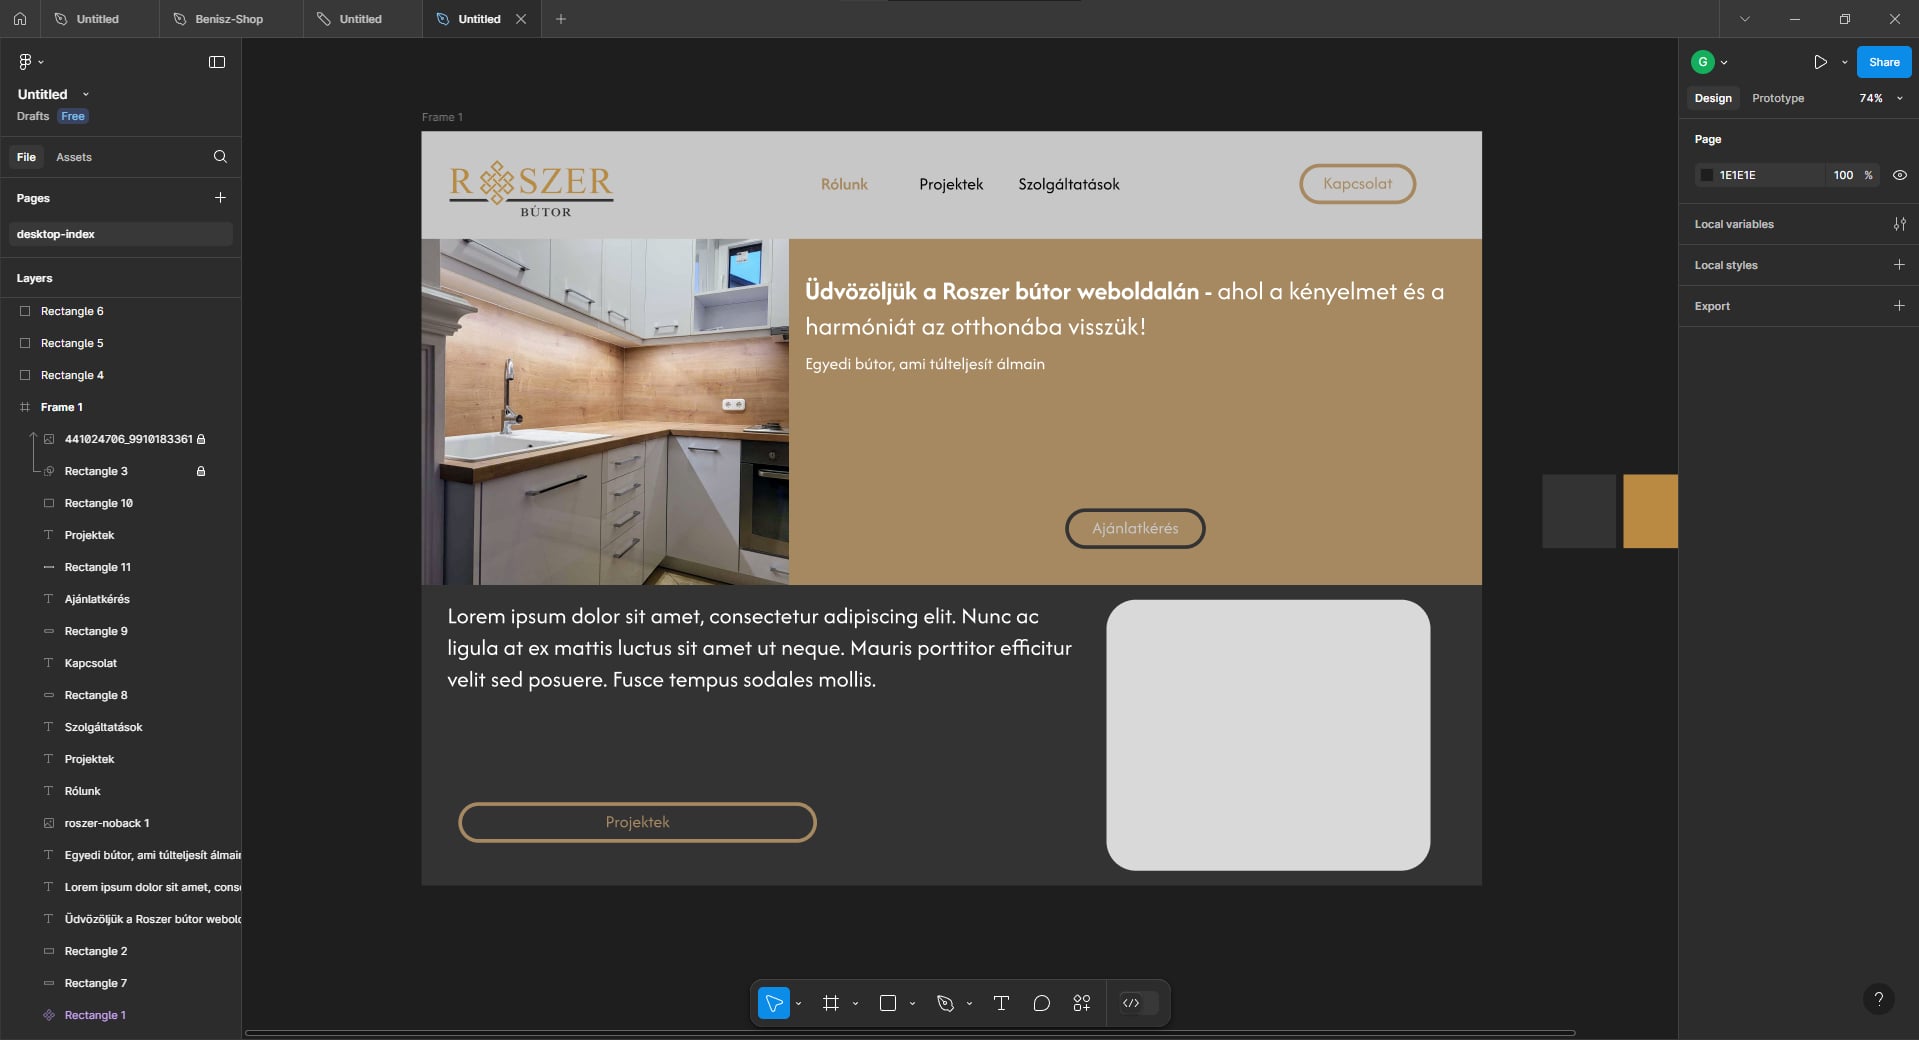This screenshot has width=1919, height=1040.
Task: Select the Move tool in bottom toolbar
Action: coord(773,1003)
